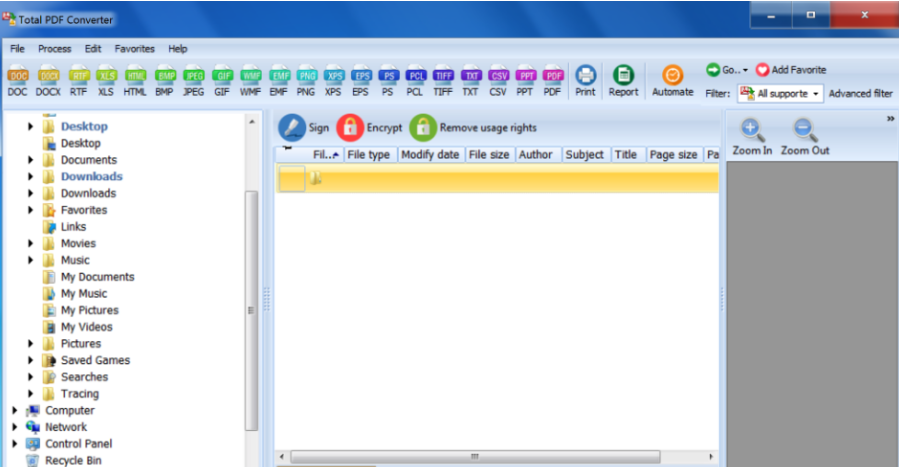Choose GIF output format
Viewport: 899px width, 467px height.
point(222,81)
